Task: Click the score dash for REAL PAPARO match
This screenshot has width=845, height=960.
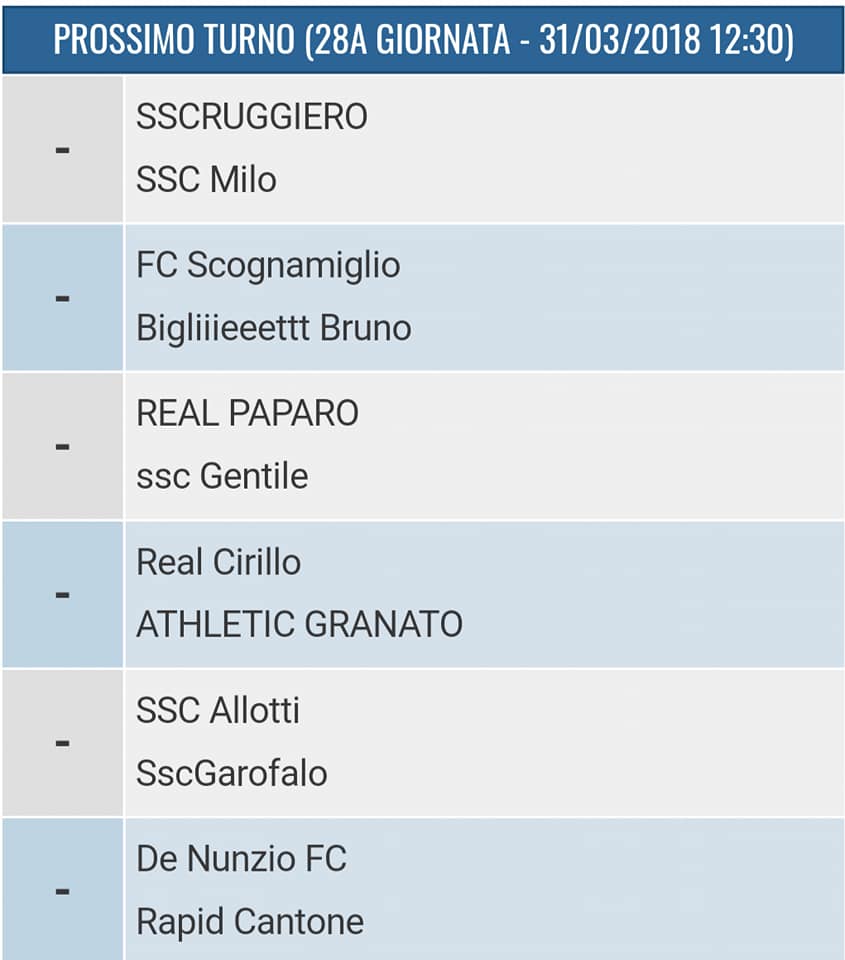Action: tap(62, 445)
